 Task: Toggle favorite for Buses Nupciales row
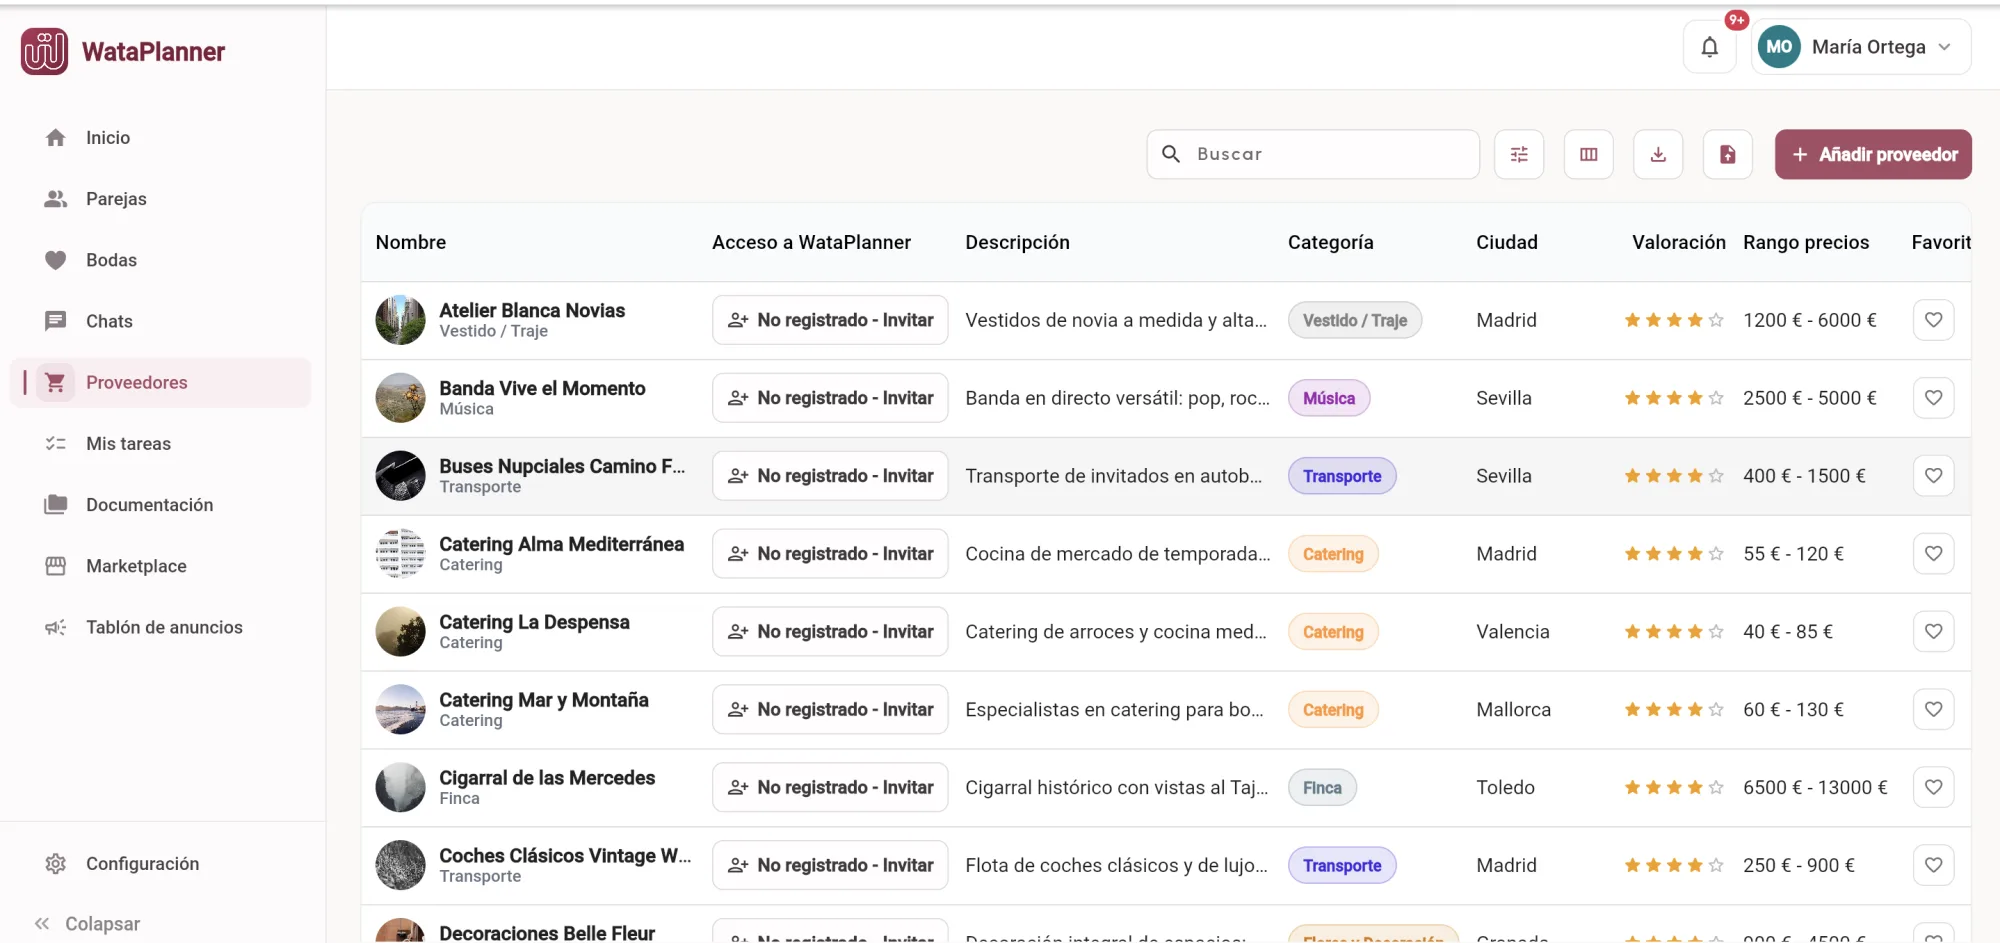(1933, 476)
